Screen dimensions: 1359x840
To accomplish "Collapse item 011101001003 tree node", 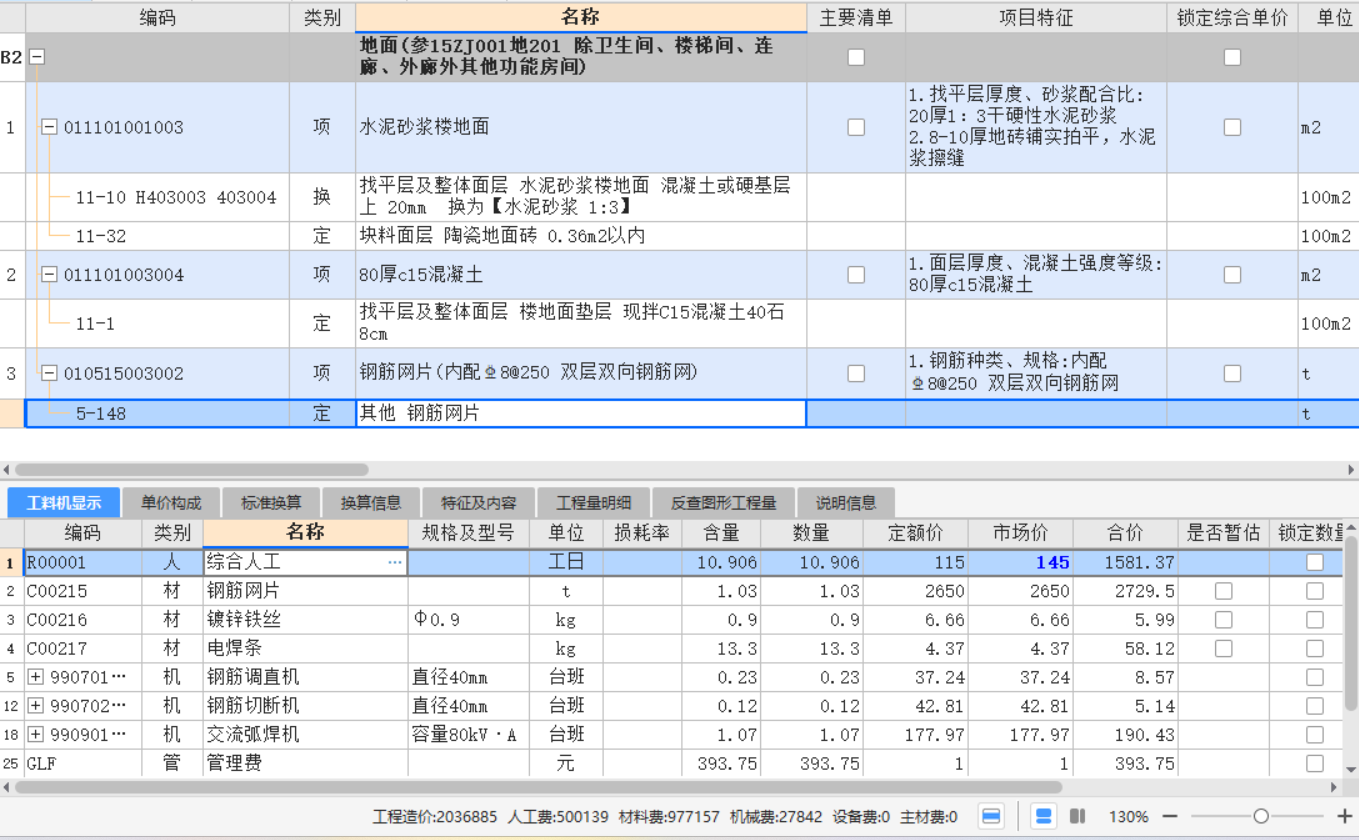I will tap(49, 127).
